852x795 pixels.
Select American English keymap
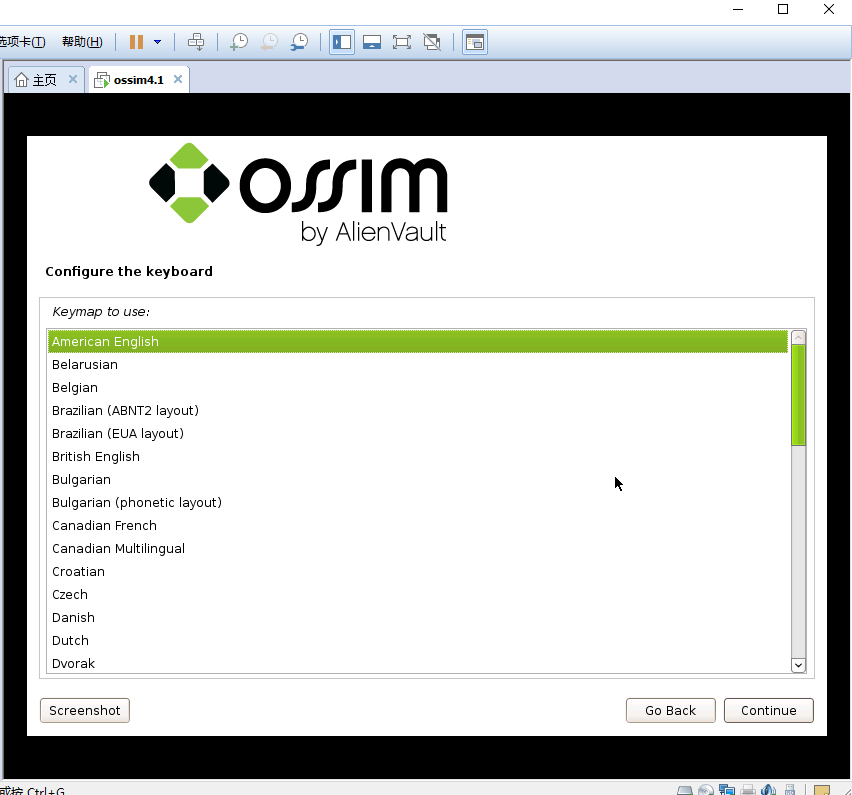click(x=417, y=341)
